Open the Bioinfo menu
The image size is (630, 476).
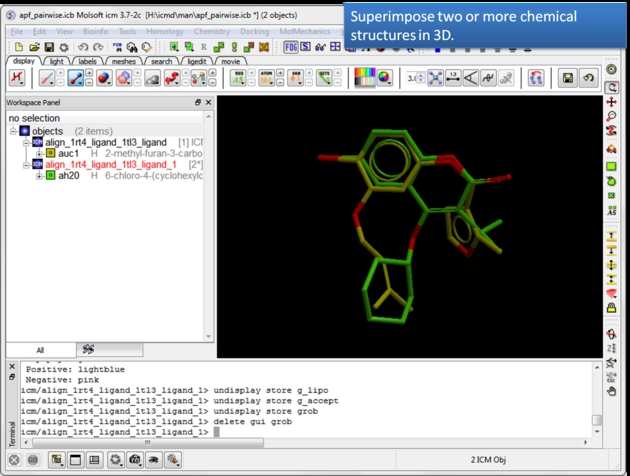pyautogui.click(x=96, y=31)
